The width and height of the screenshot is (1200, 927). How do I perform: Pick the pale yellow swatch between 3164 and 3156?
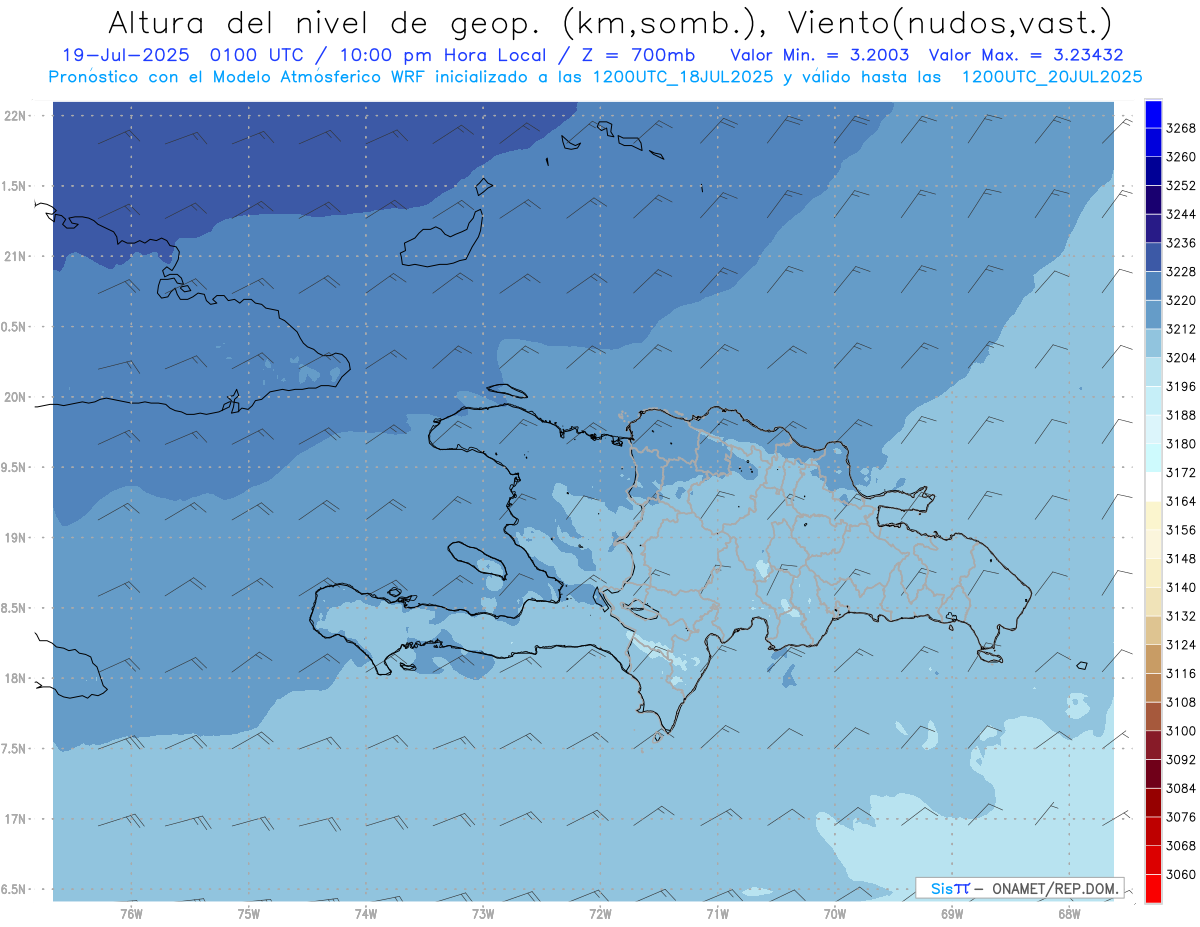[1153, 516]
